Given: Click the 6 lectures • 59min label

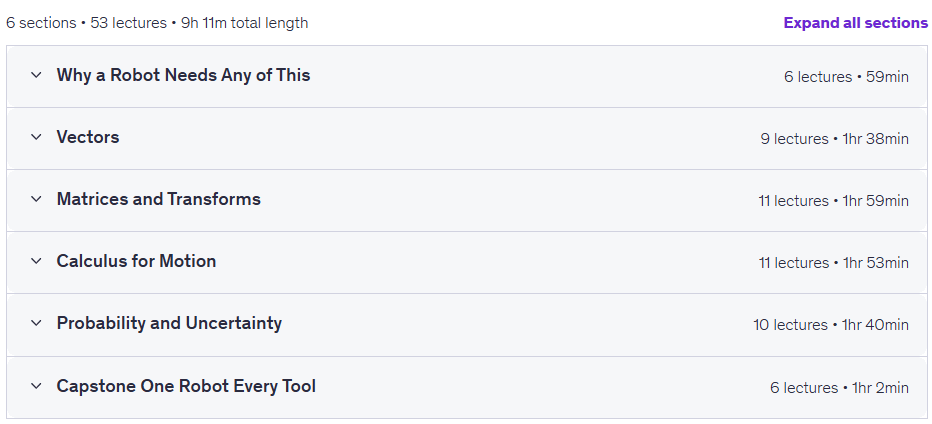Looking at the screenshot, I should pos(846,77).
